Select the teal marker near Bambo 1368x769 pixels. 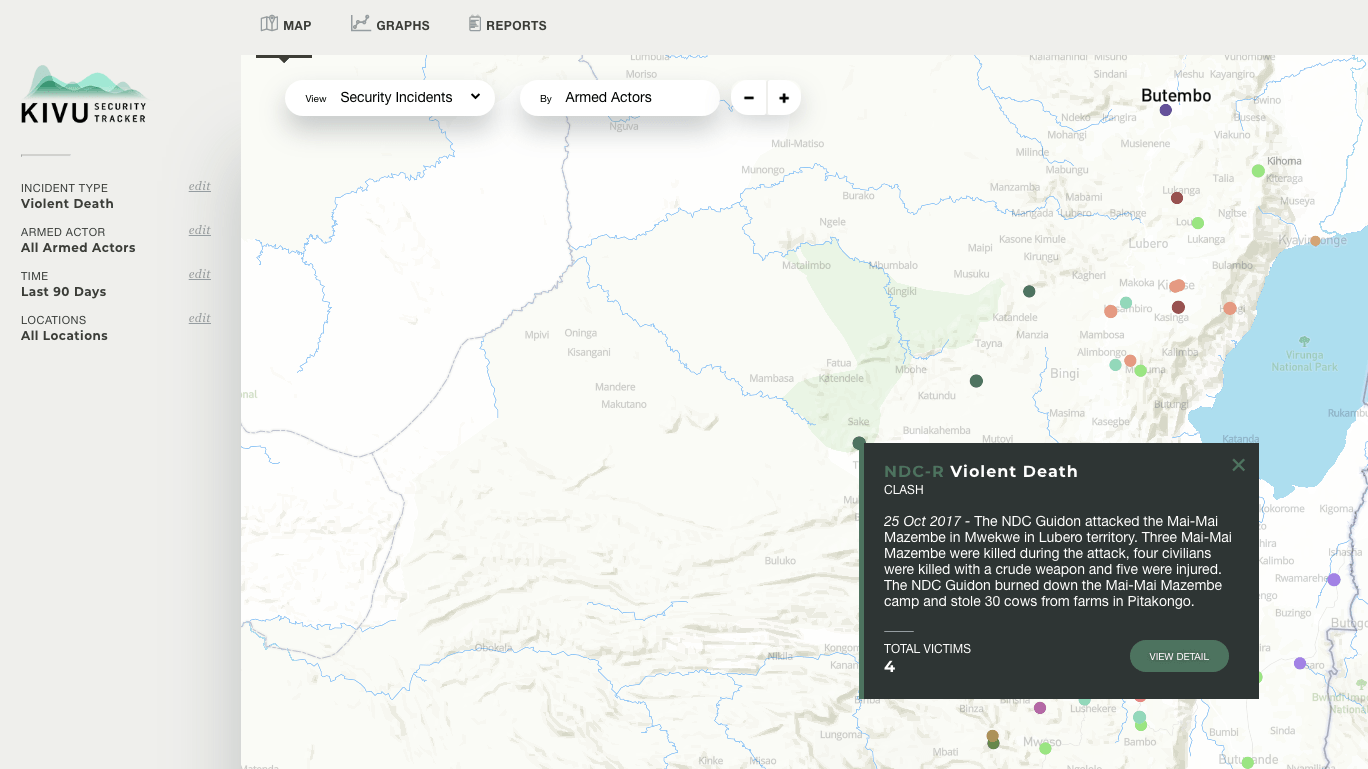click(x=1139, y=719)
